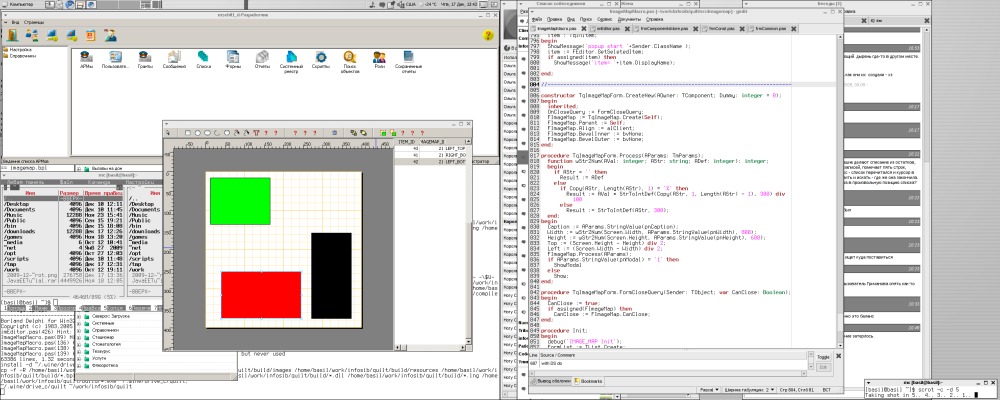
Task: Select the pointer tool in image map editor
Action: point(168,133)
